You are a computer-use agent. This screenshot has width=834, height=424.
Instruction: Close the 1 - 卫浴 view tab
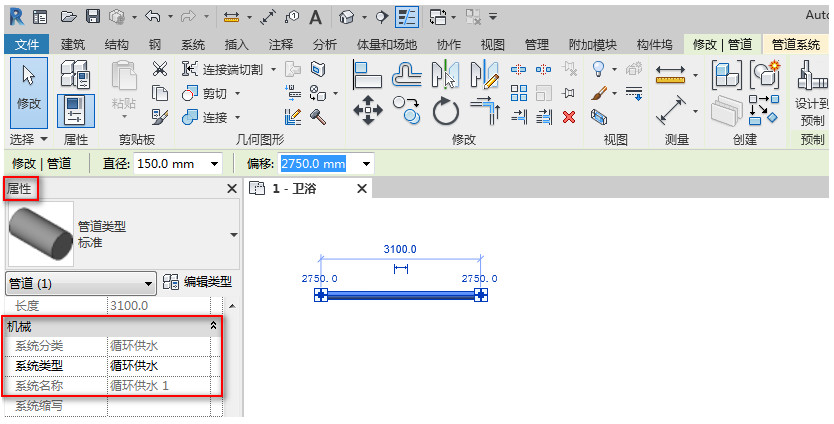point(362,188)
